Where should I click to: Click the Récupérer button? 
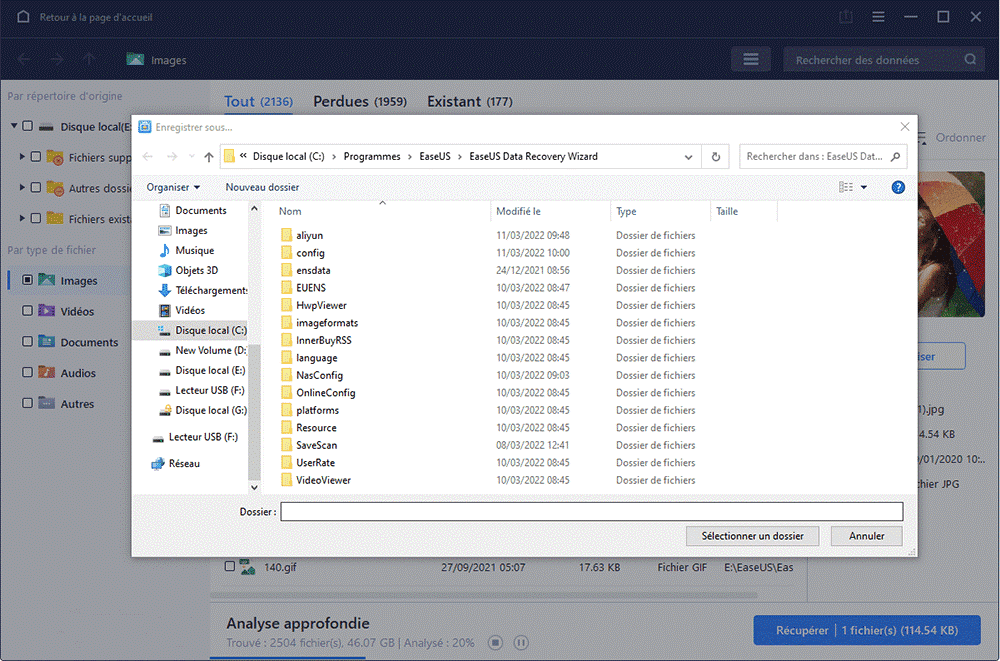coord(867,630)
